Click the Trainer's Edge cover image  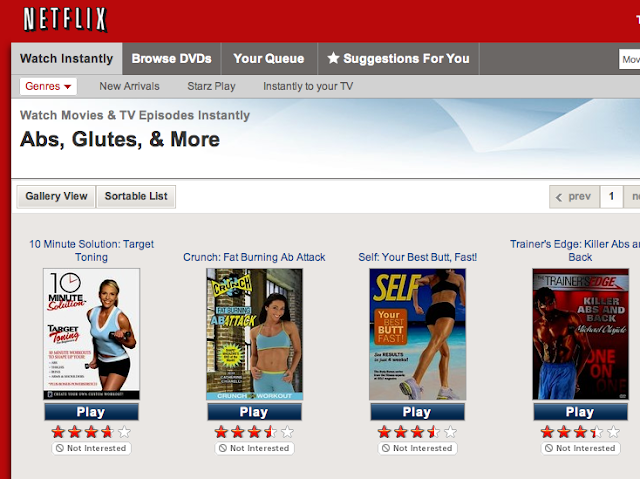(580, 334)
